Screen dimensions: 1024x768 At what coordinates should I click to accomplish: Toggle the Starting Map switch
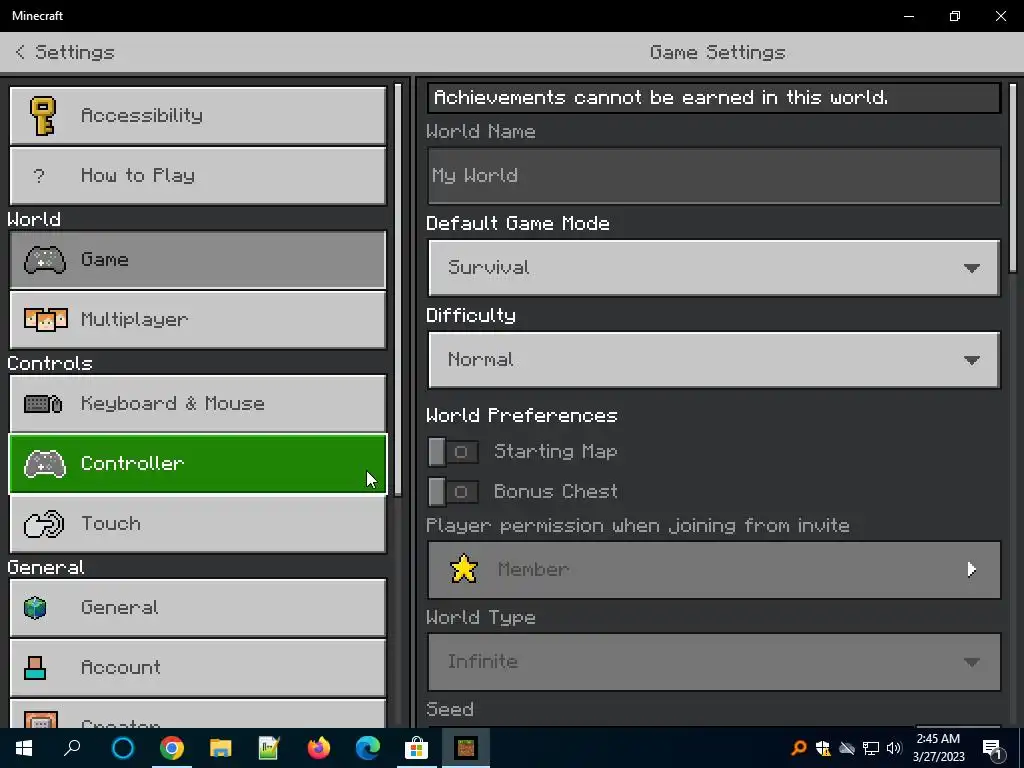click(x=453, y=452)
